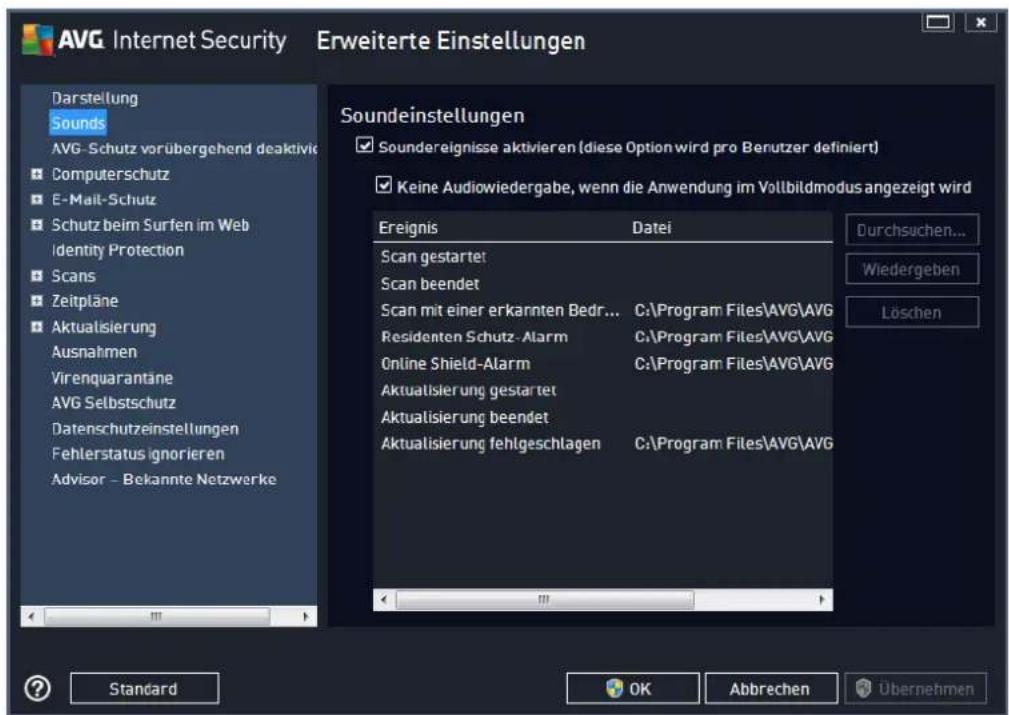Expand the Aktualisierung tree node
The height and width of the screenshot is (715, 1009).
point(37,327)
